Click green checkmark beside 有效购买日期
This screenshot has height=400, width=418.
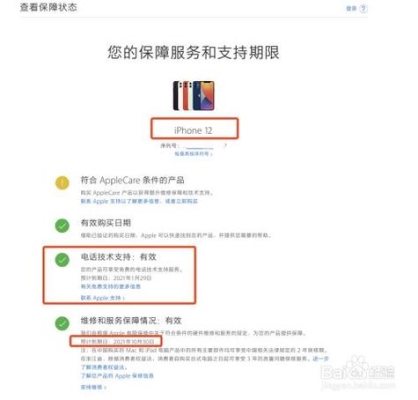62,226
